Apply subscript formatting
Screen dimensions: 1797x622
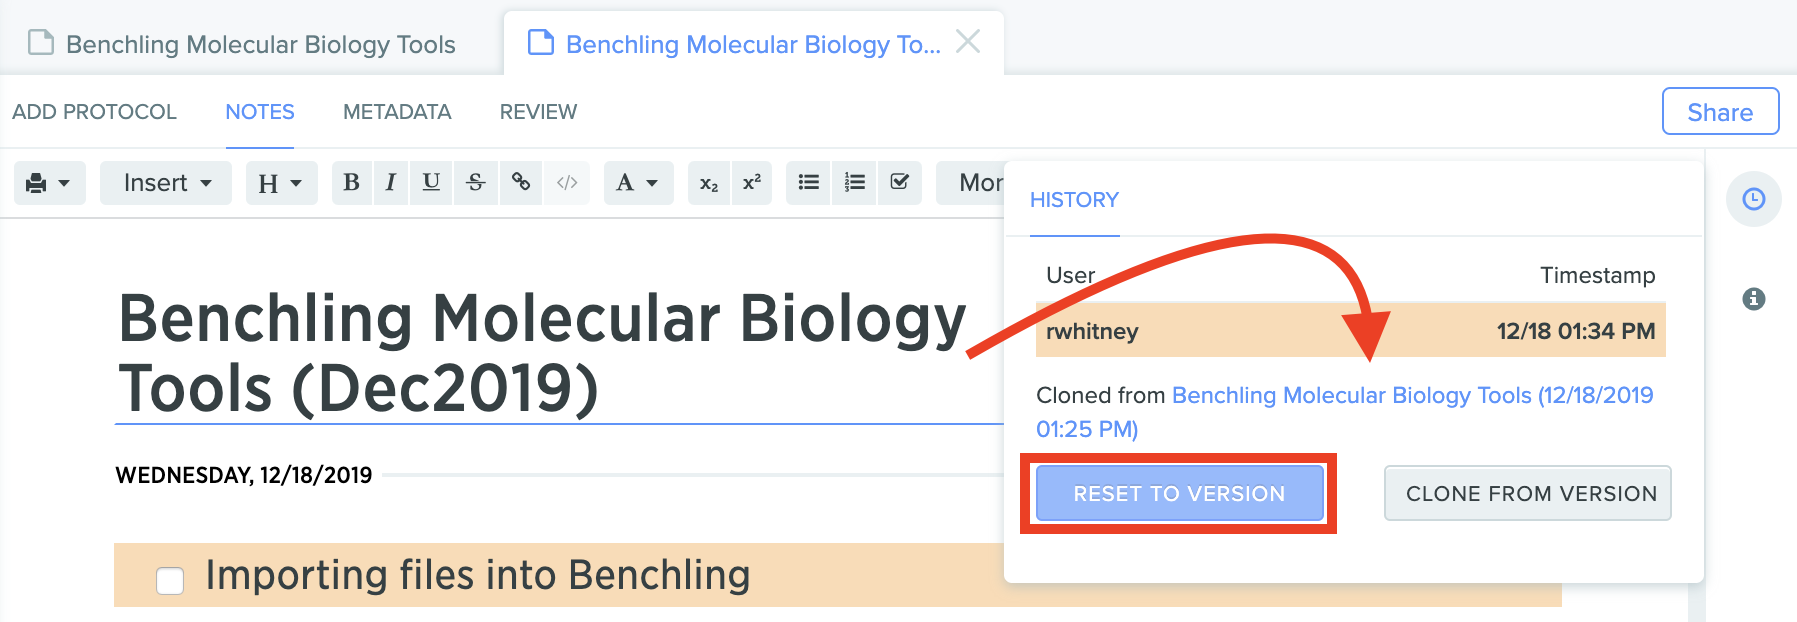pyautogui.click(x=709, y=183)
